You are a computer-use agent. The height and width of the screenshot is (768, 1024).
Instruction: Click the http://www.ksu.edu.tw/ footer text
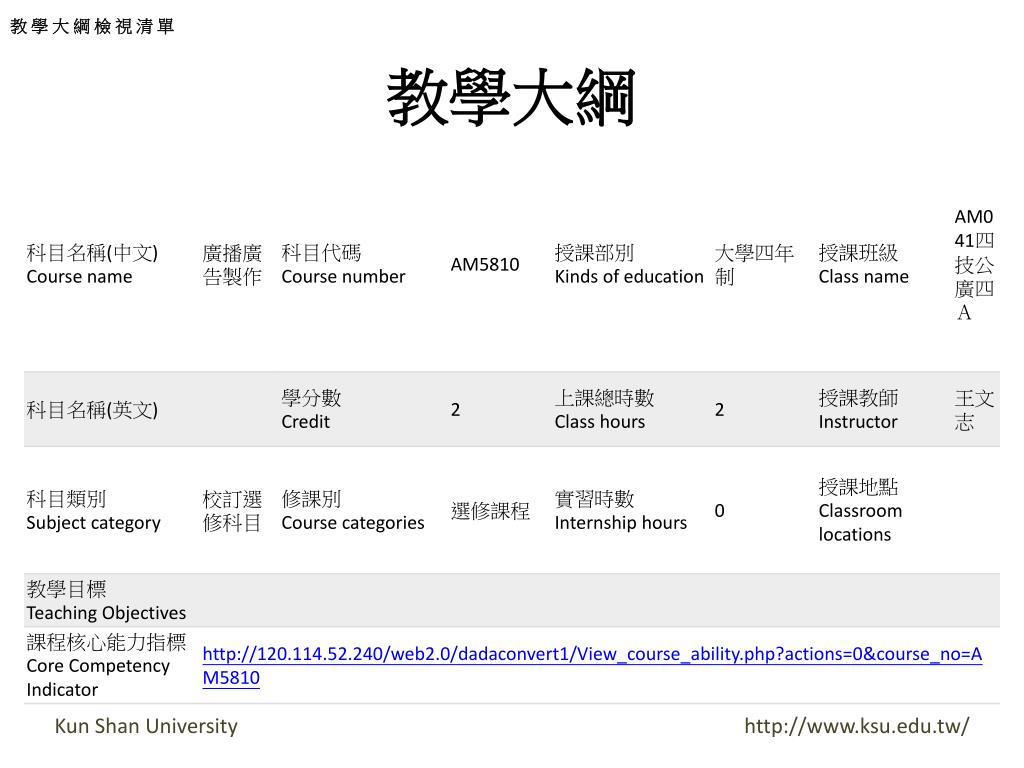point(857,726)
